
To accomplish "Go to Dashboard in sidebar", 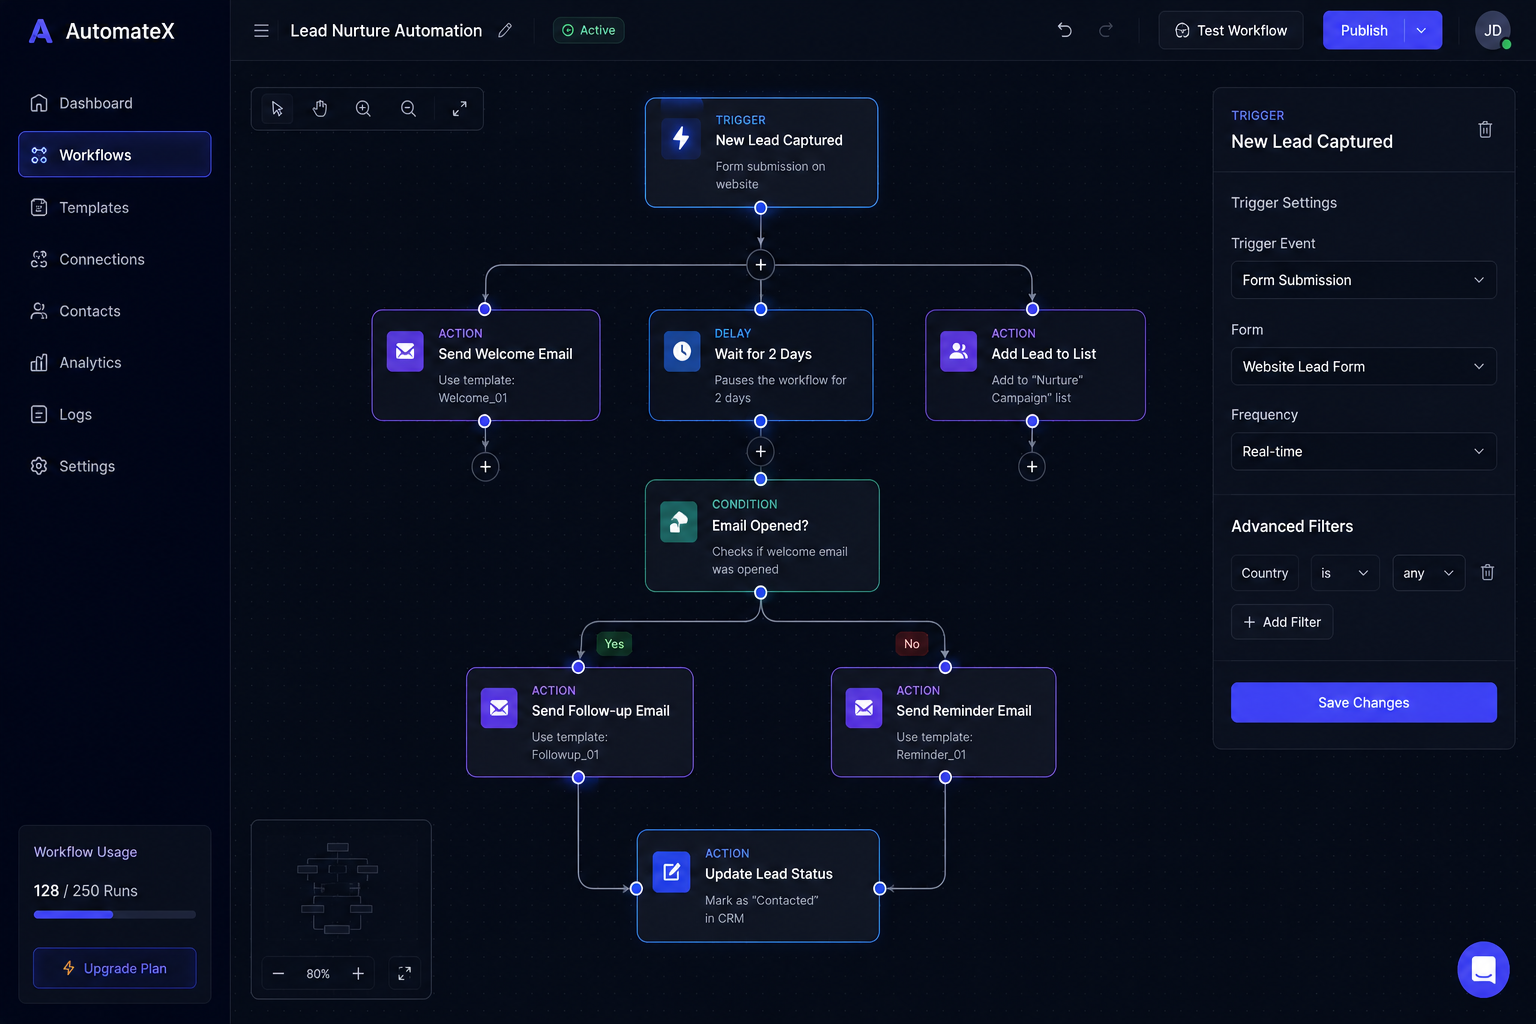I will click(x=114, y=103).
